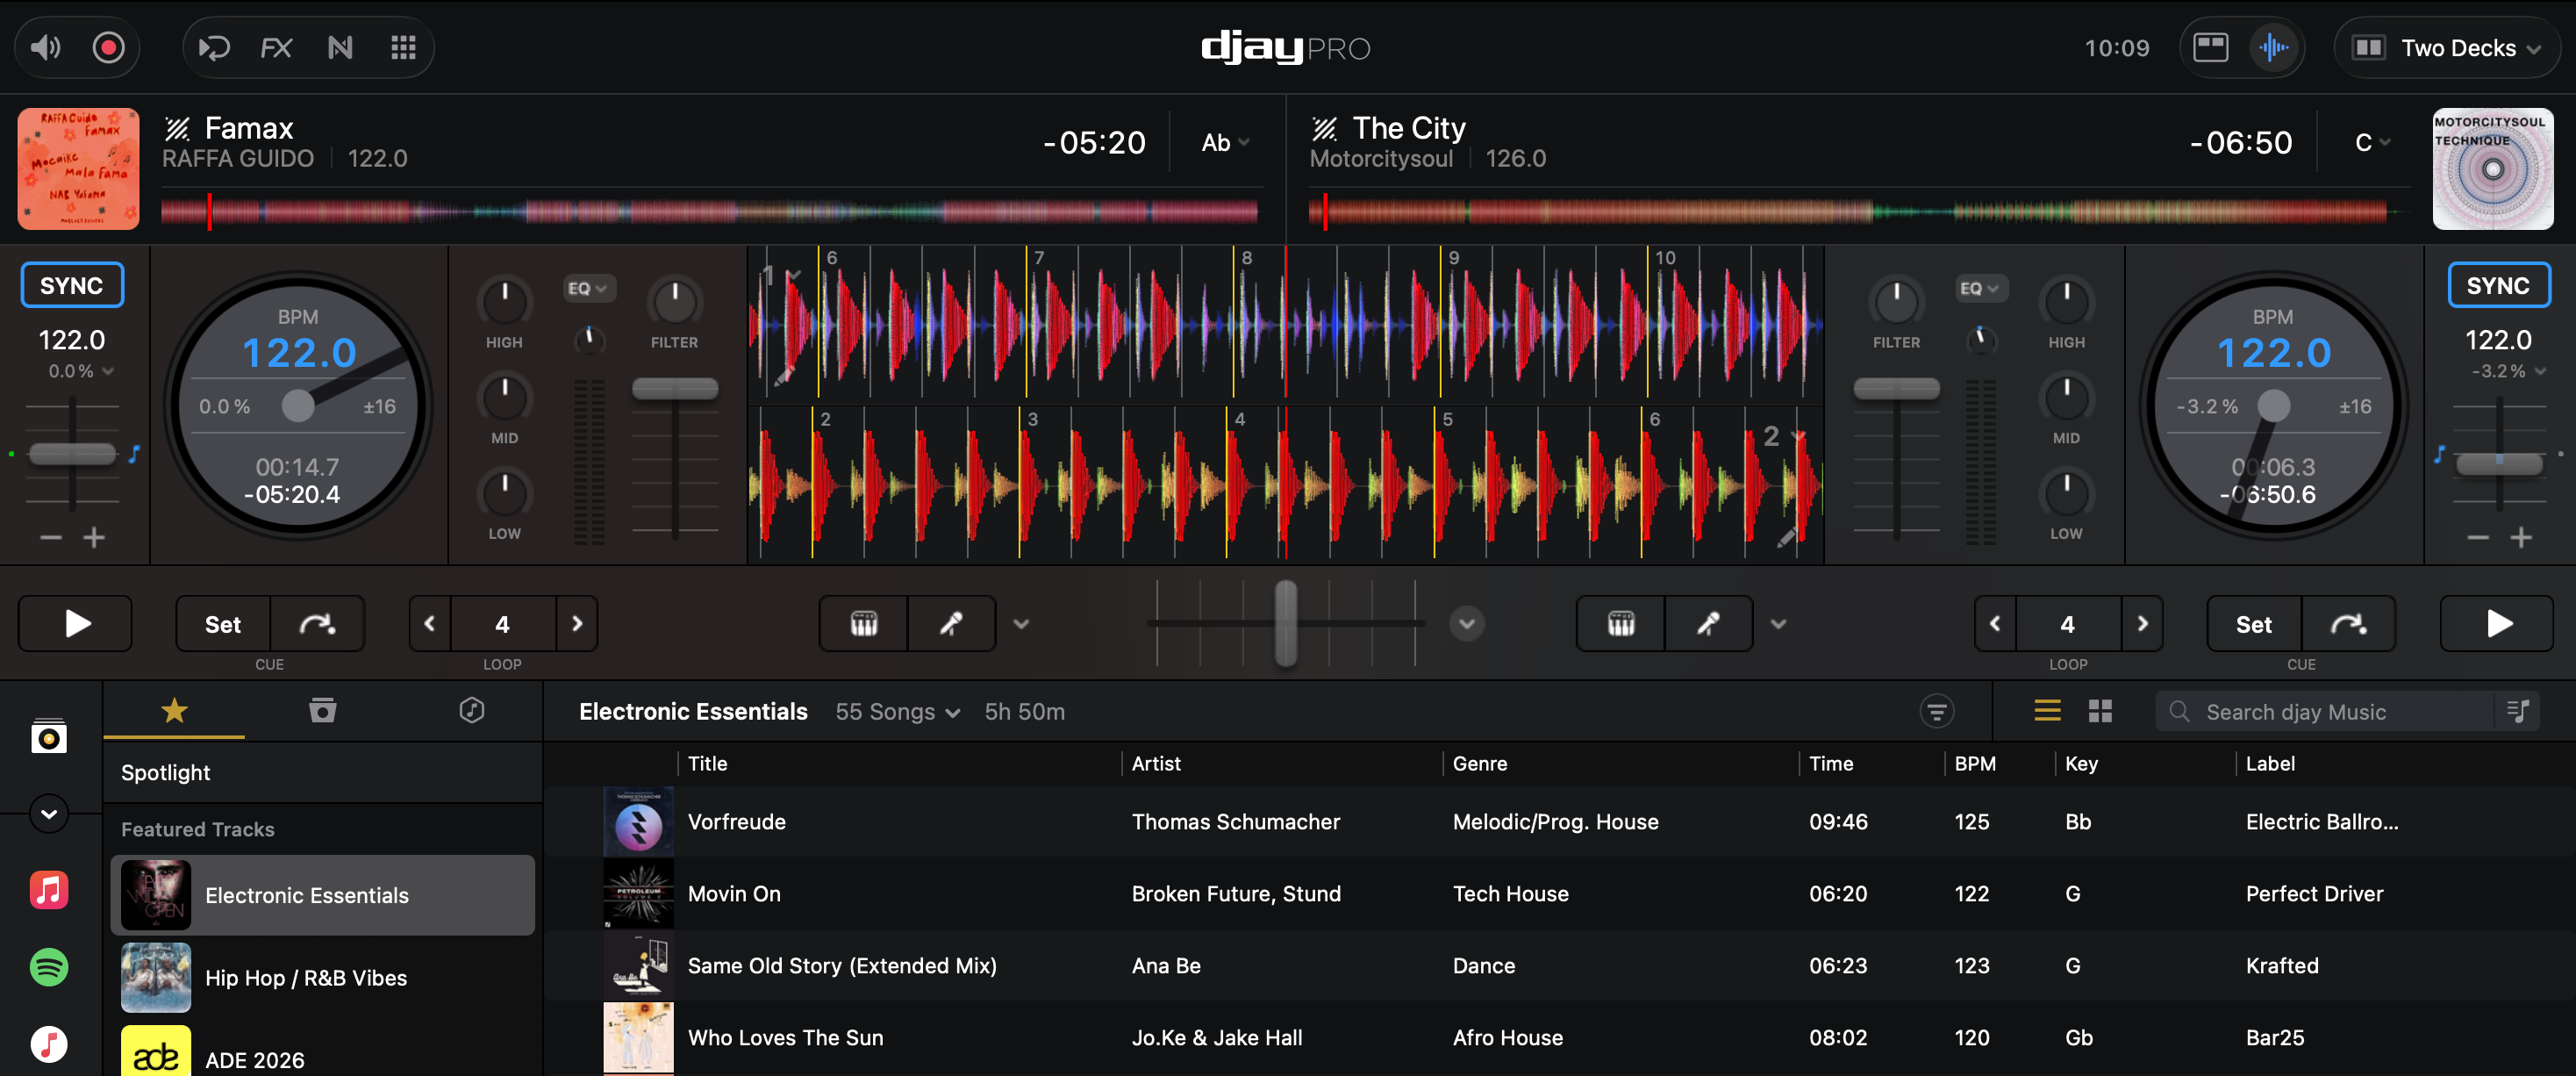Open left deck piano keys pad
2576x1076 pixels.
pos(864,624)
